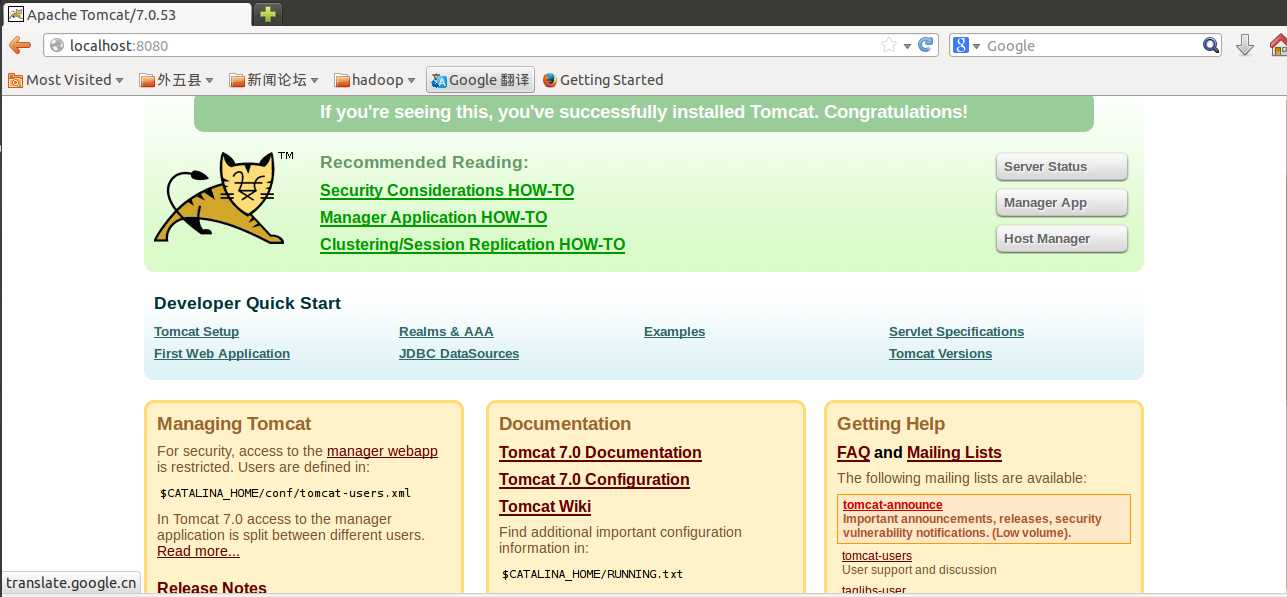Open the JDBC DataSources link
Viewport: 1287px width, 597px height.
(459, 354)
